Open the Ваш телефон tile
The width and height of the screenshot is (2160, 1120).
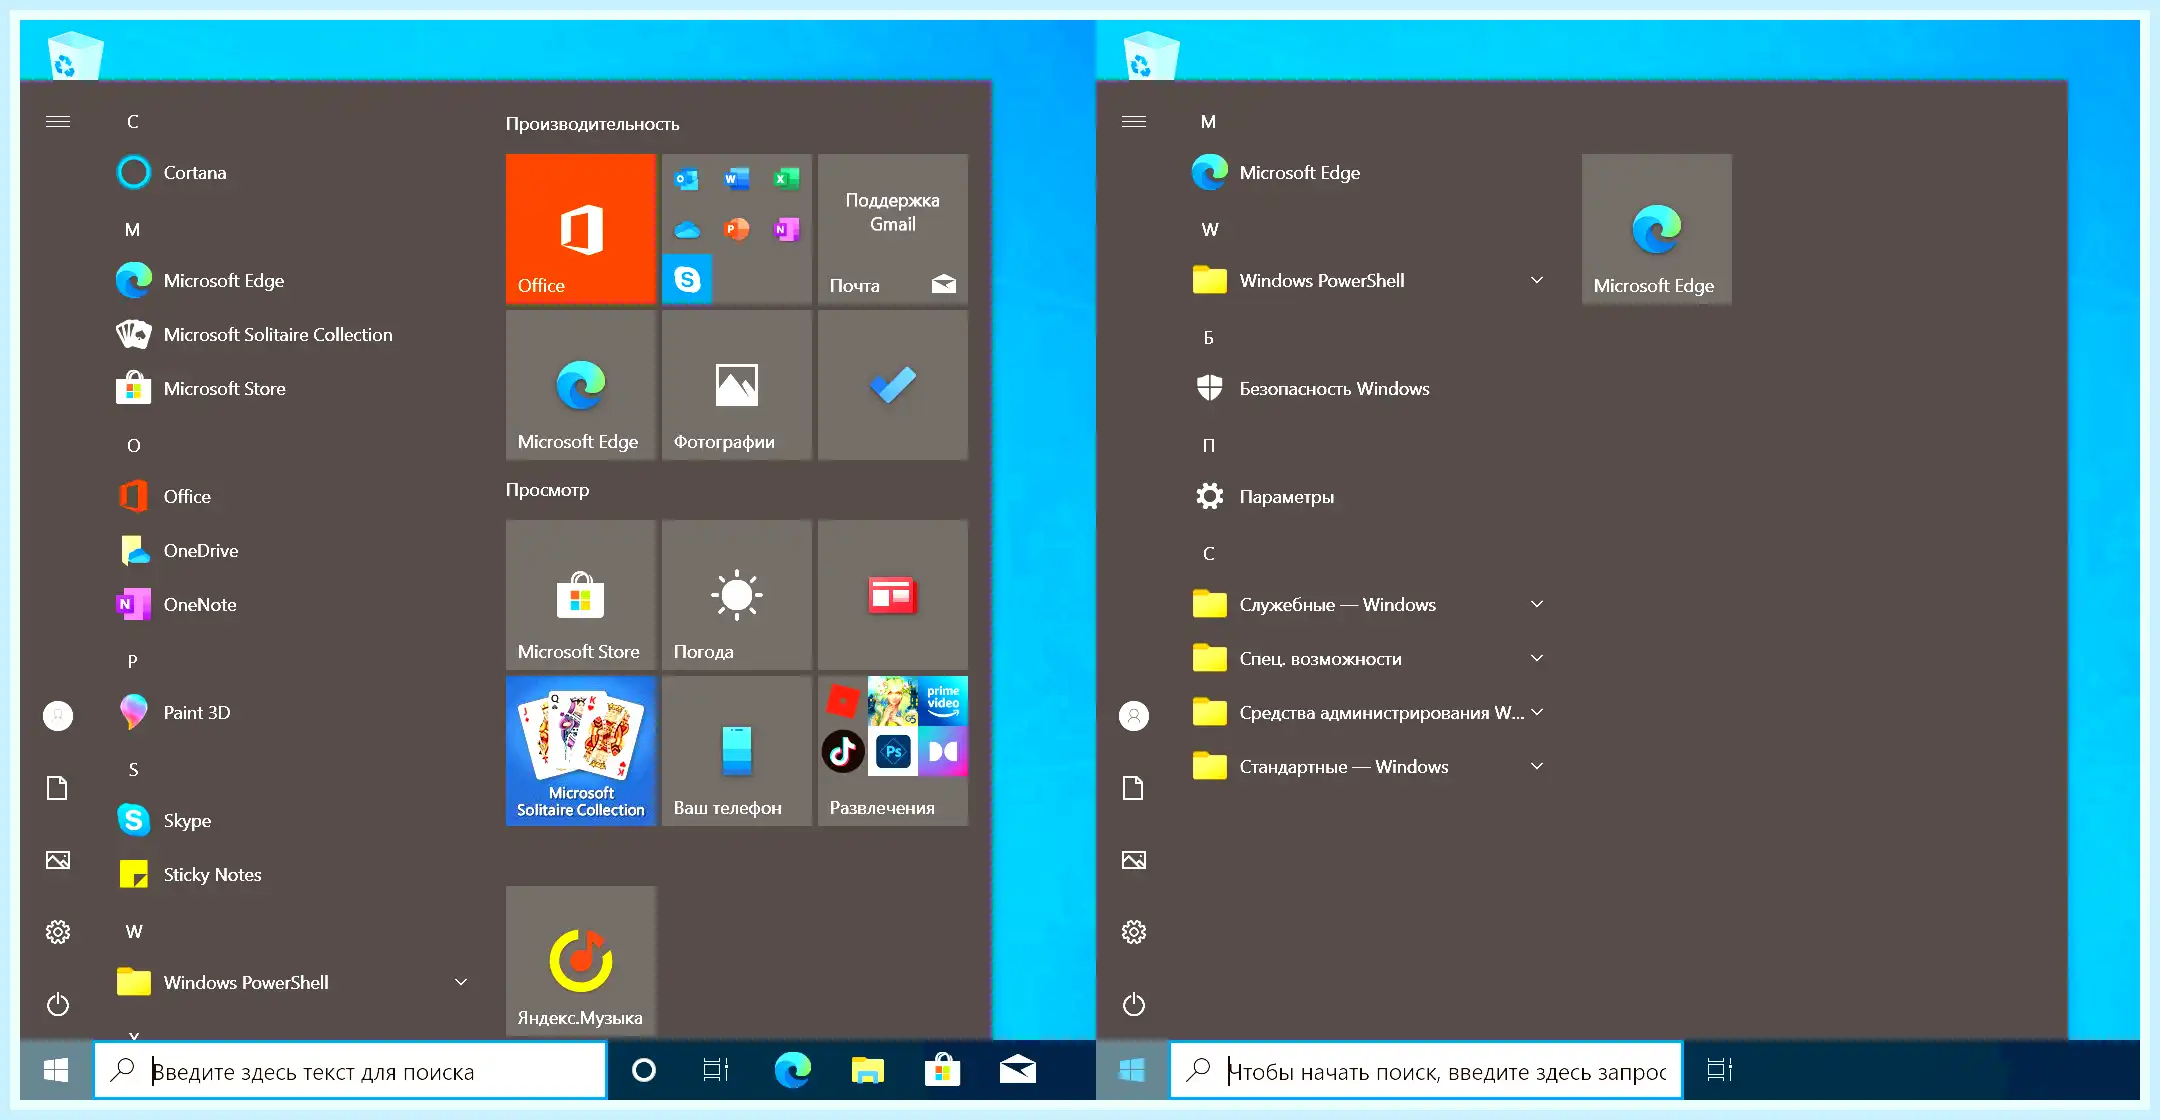[737, 751]
